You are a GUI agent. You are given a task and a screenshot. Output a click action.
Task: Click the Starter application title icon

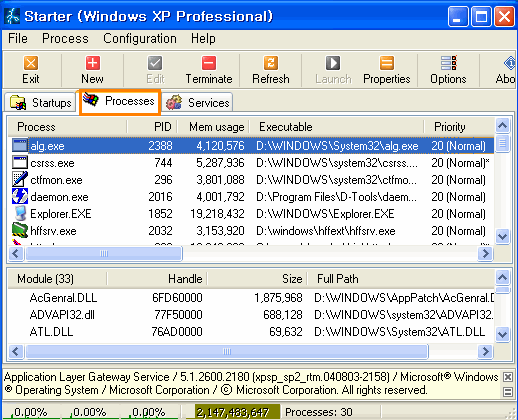[12, 16]
